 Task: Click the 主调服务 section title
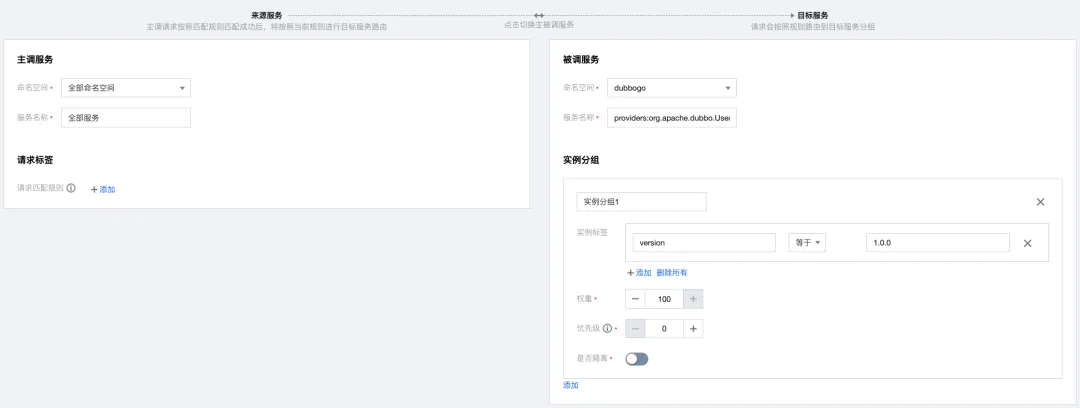(x=35, y=60)
